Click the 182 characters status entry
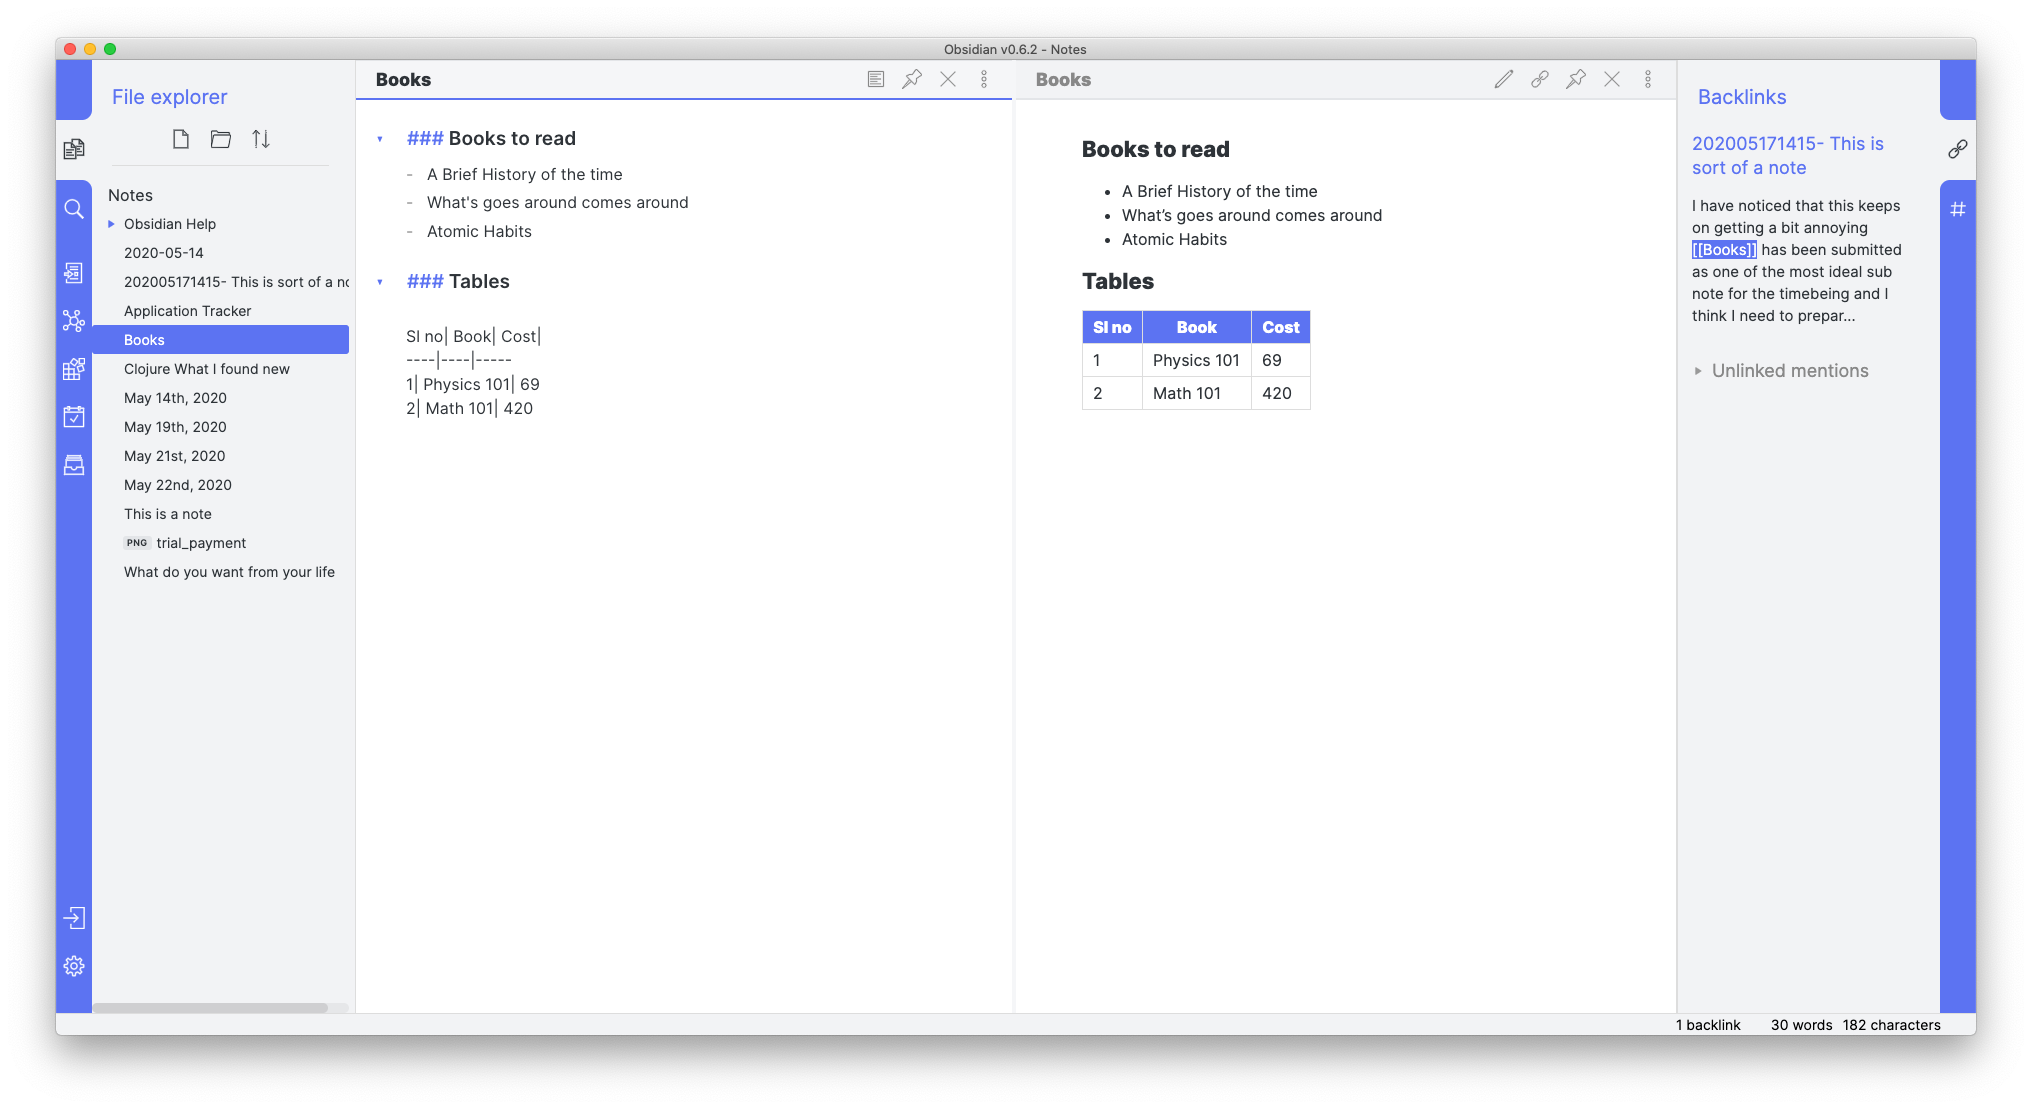 point(1892,1025)
